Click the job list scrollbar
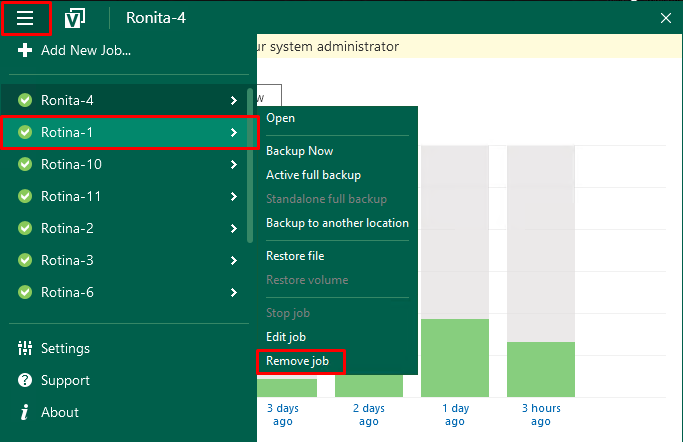683x442 pixels. click(250, 165)
